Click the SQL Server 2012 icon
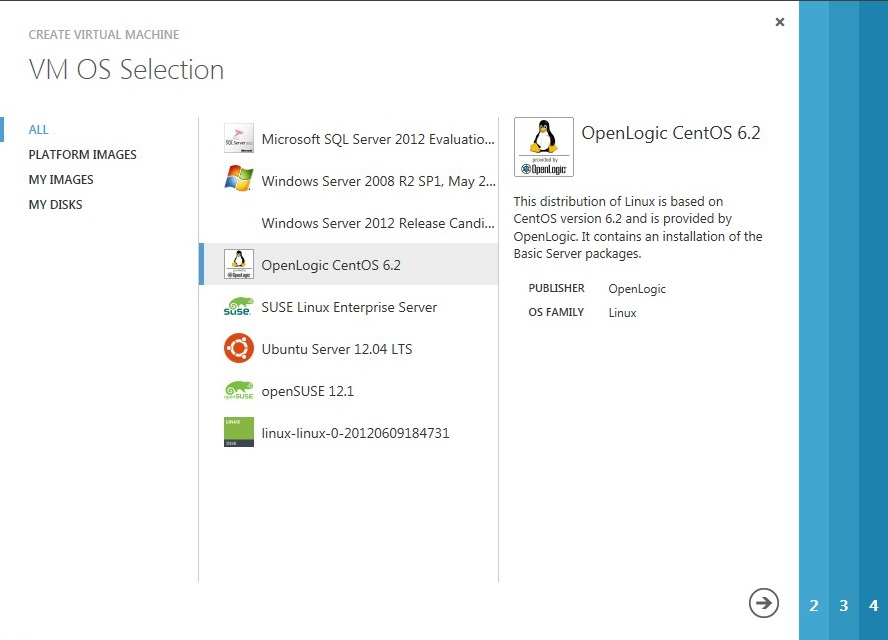The width and height of the screenshot is (888, 640). coord(239,139)
